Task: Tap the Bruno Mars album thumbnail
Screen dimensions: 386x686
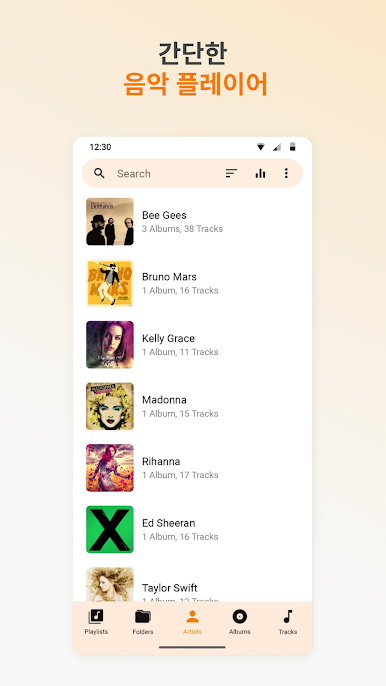Action: (110, 283)
